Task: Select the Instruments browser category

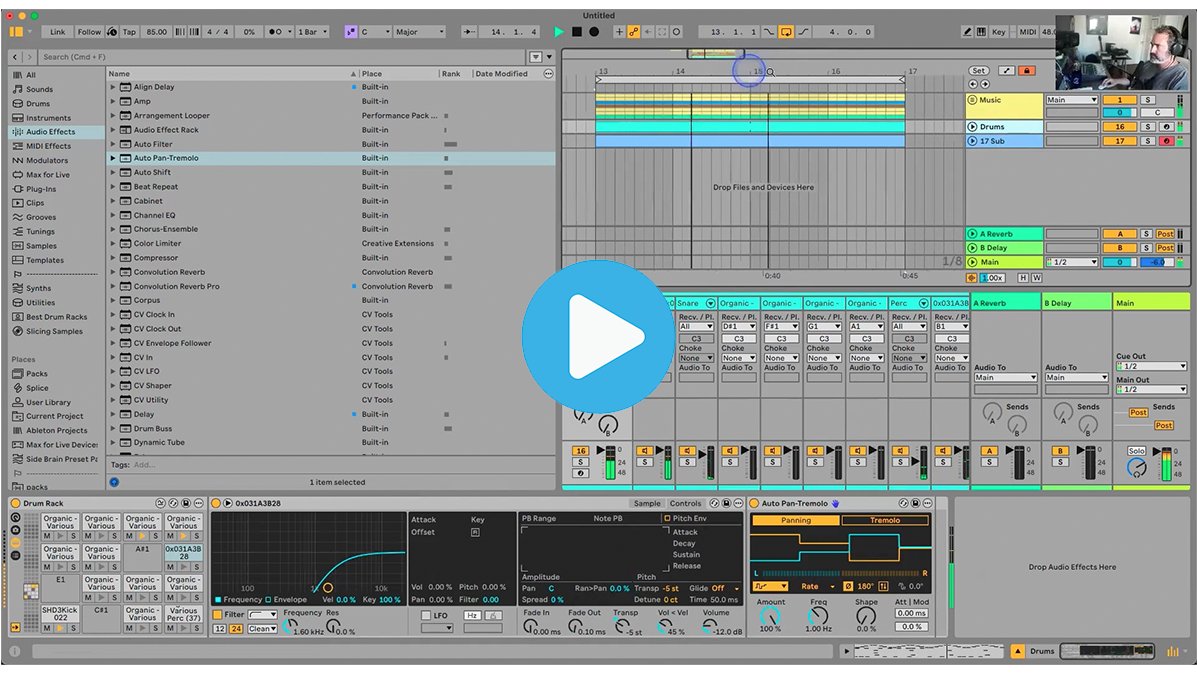Action: 48,118
